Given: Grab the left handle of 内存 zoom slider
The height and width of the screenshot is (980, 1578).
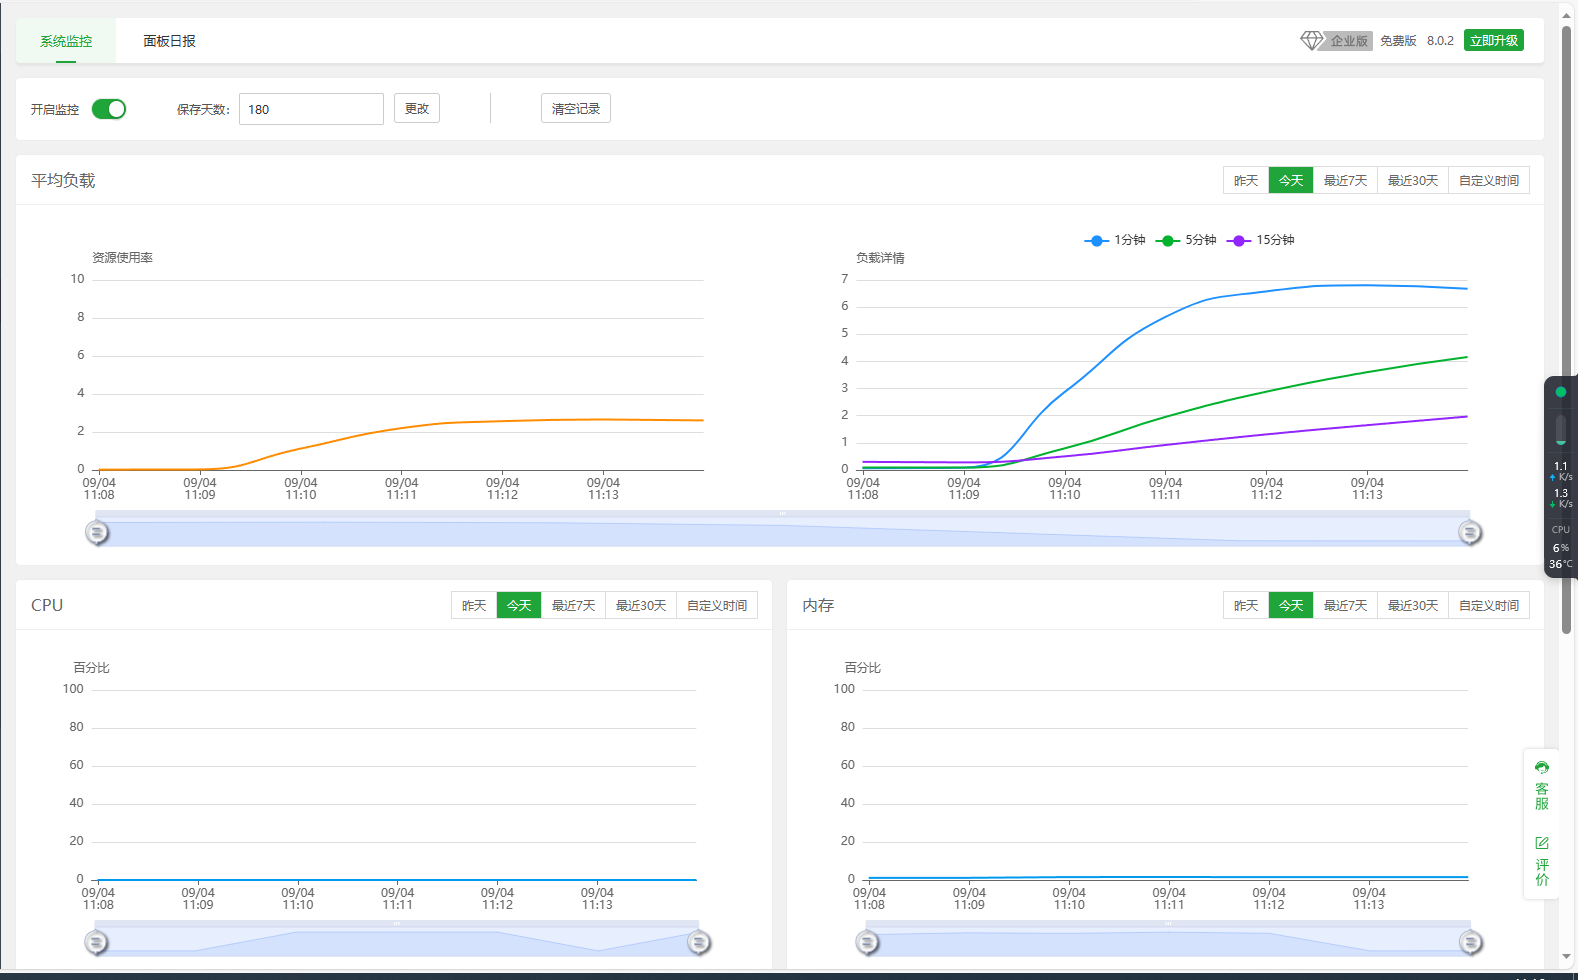Looking at the screenshot, I should (868, 942).
